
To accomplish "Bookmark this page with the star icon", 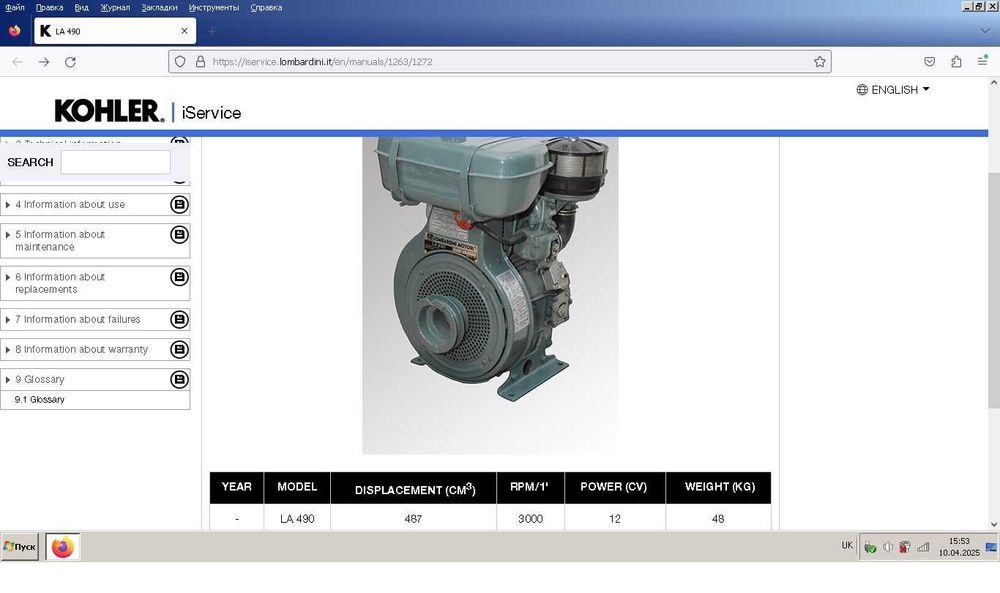I will pos(820,61).
